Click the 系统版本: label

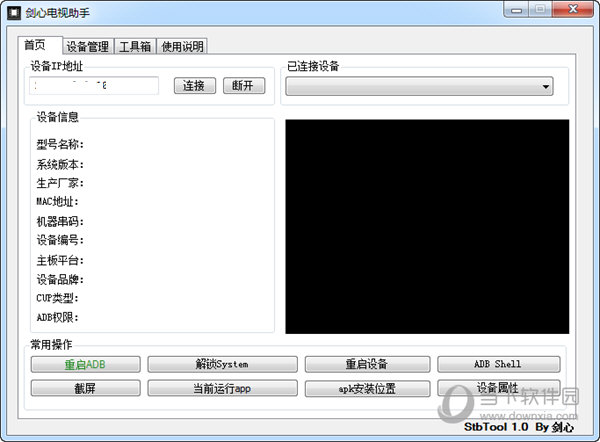pyautogui.click(x=60, y=165)
